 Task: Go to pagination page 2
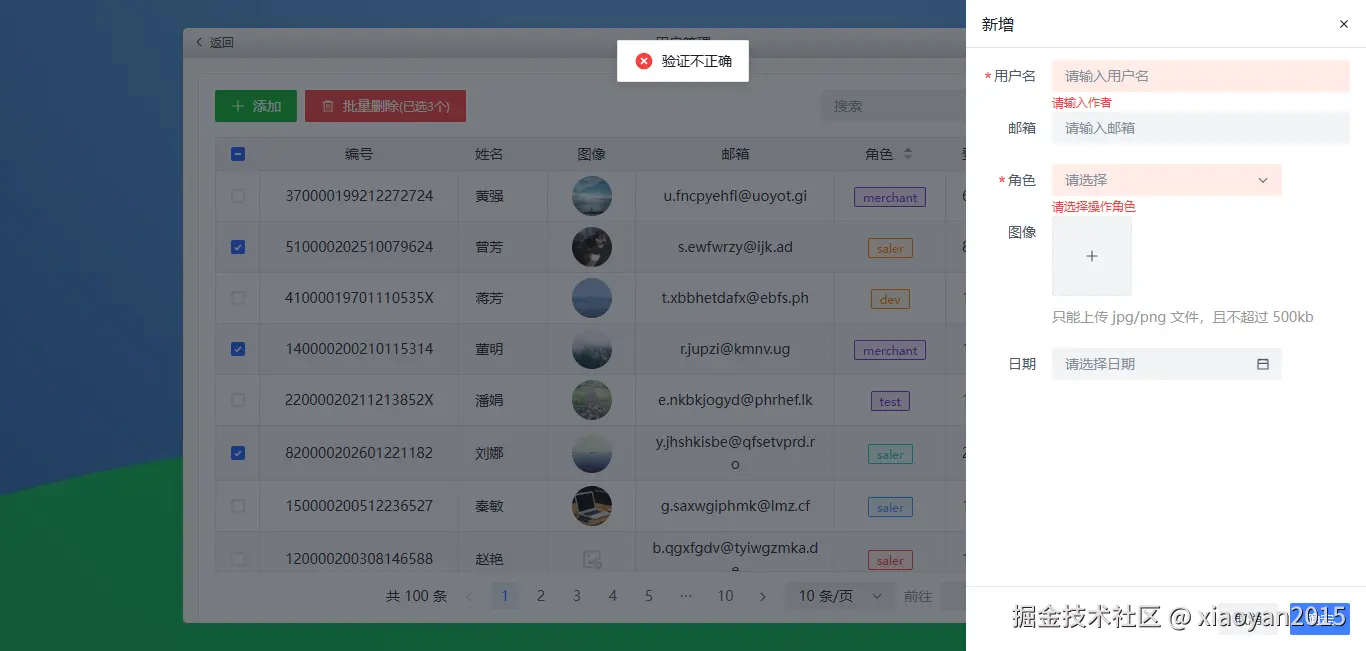coord(541,596)
